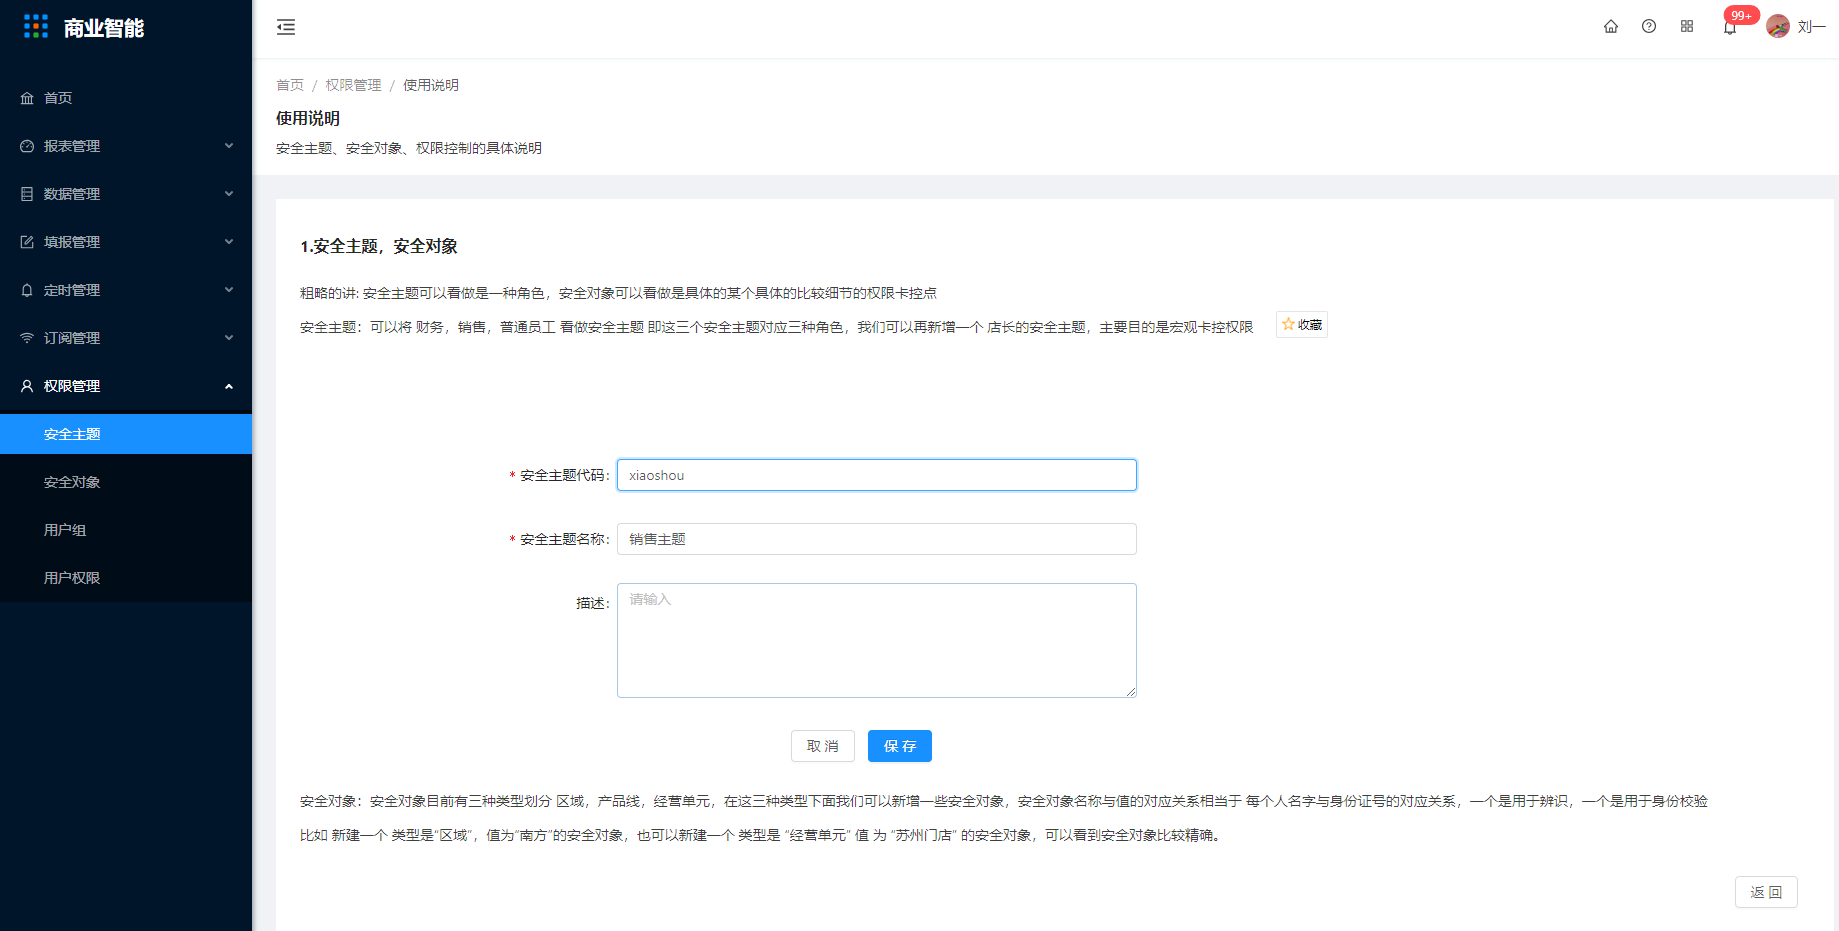
Task: Click the 使用说明 breadcrumb text
Action: (x=431, y=85)
